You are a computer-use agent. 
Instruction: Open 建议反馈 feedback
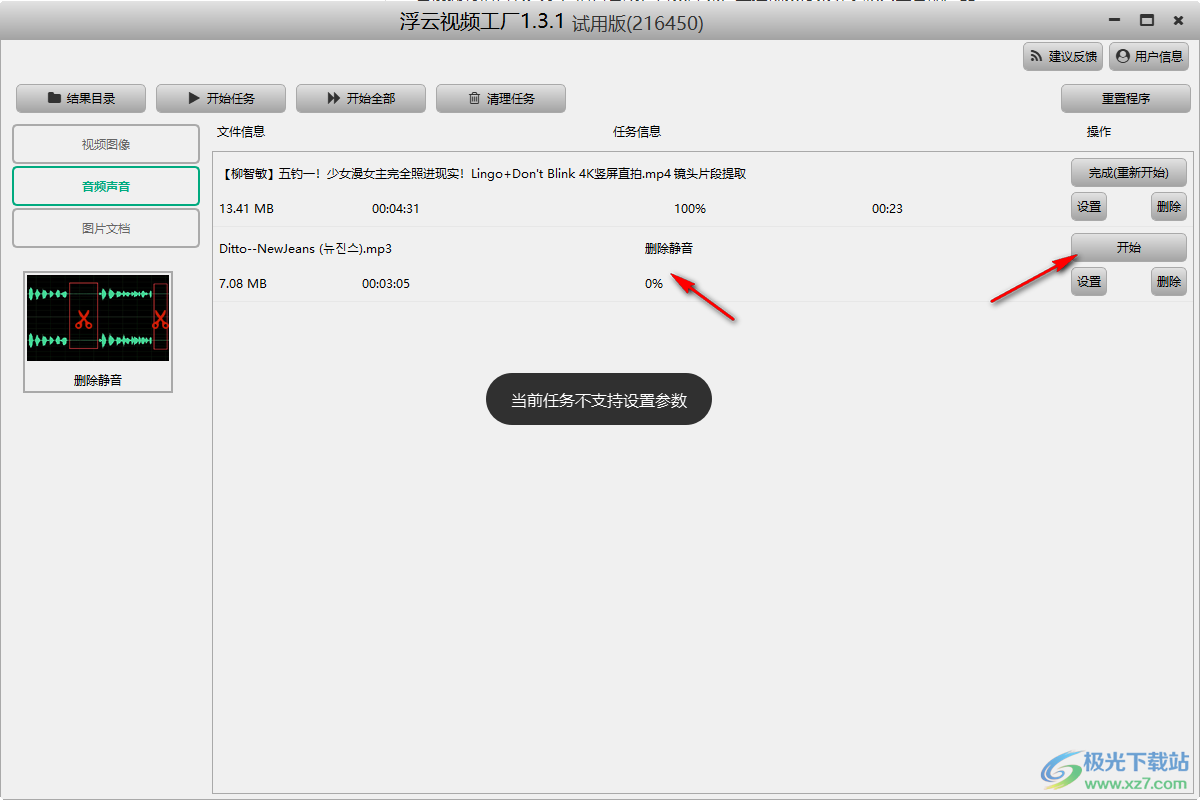tap(1062, 57)
